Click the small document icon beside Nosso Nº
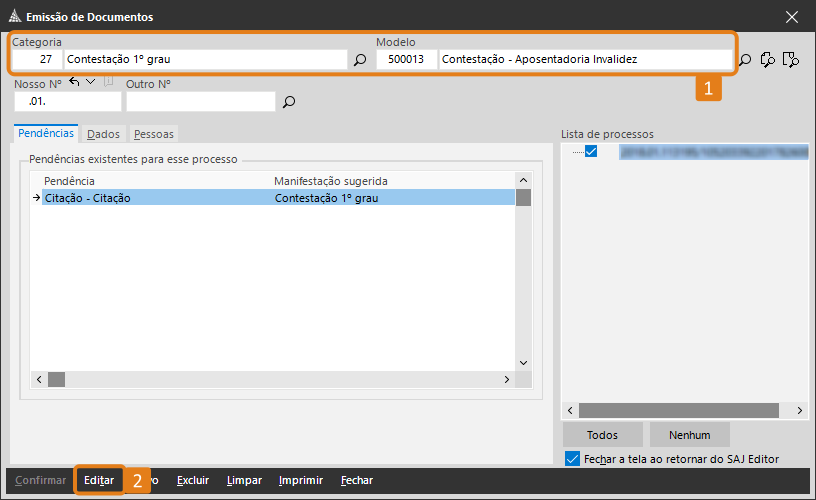This screenshot has width=816, height=500. [109, 82]
